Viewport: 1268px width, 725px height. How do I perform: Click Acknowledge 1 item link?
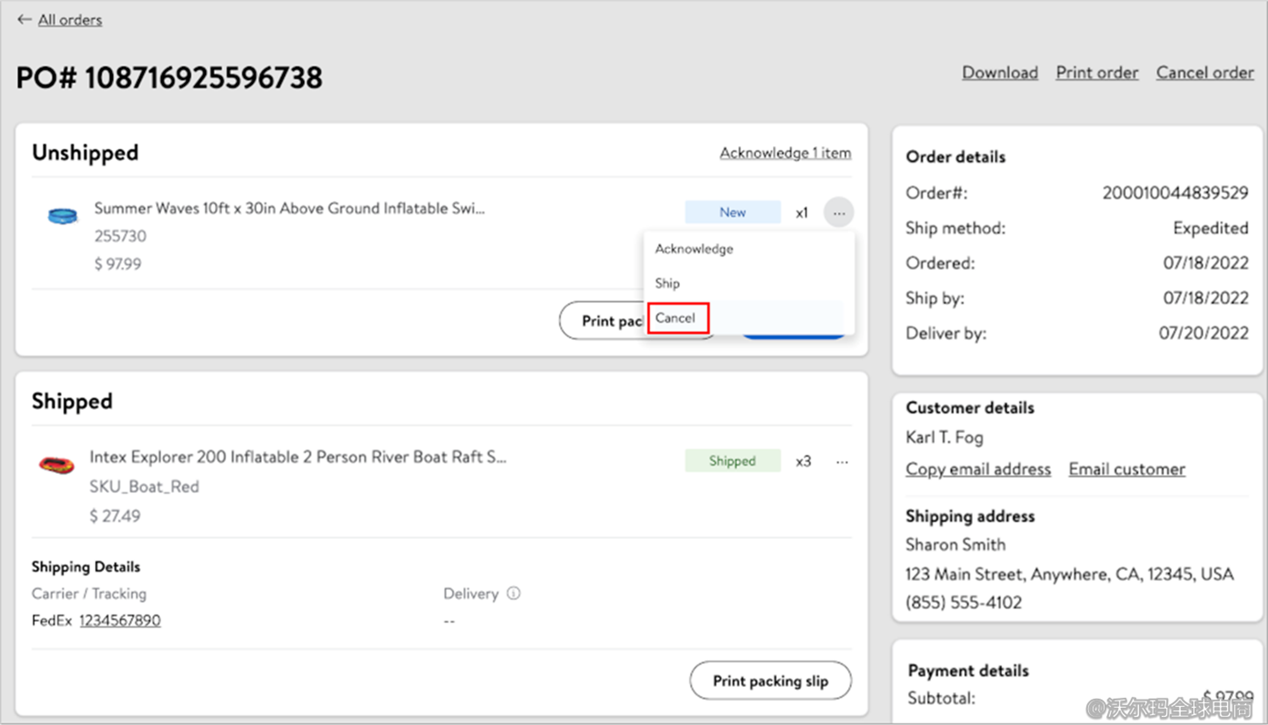pos(785,153)
